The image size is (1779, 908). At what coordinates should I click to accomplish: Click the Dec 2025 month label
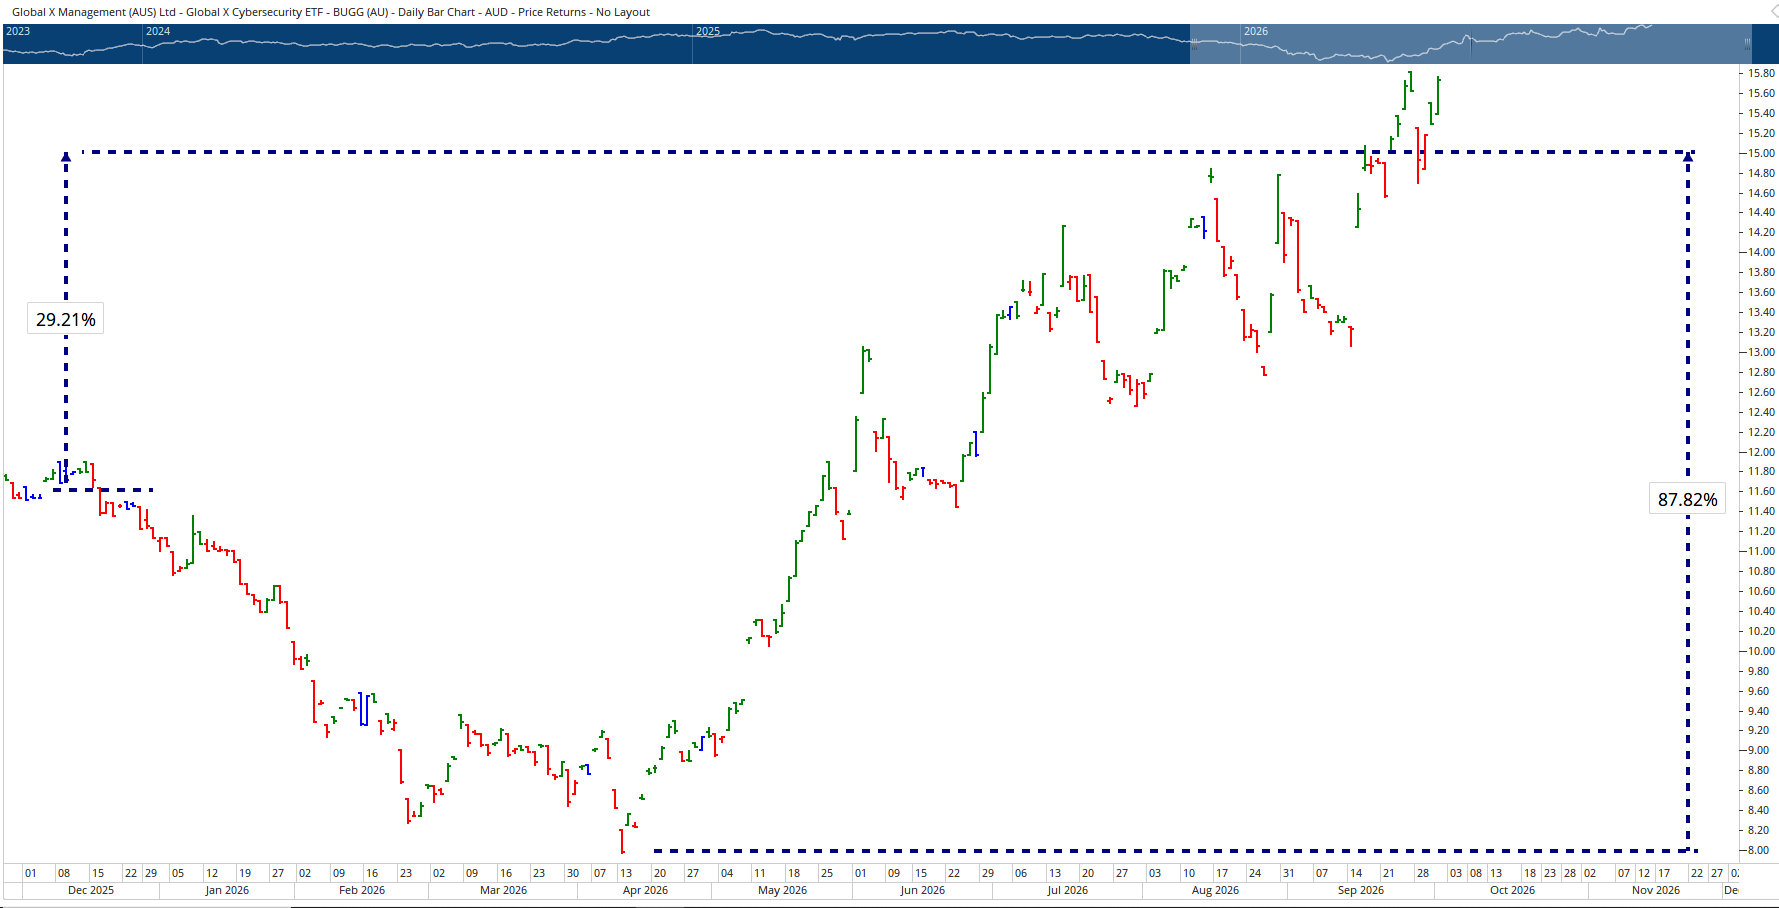click(x=91, y=890)
